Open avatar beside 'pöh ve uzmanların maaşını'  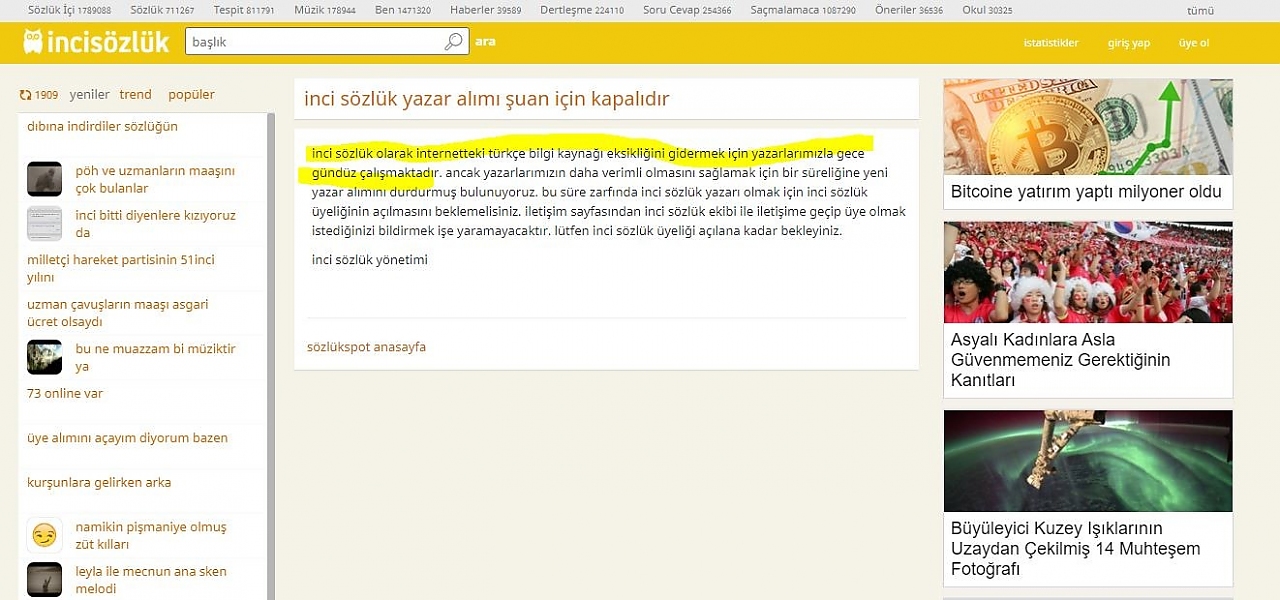point(45,179)
